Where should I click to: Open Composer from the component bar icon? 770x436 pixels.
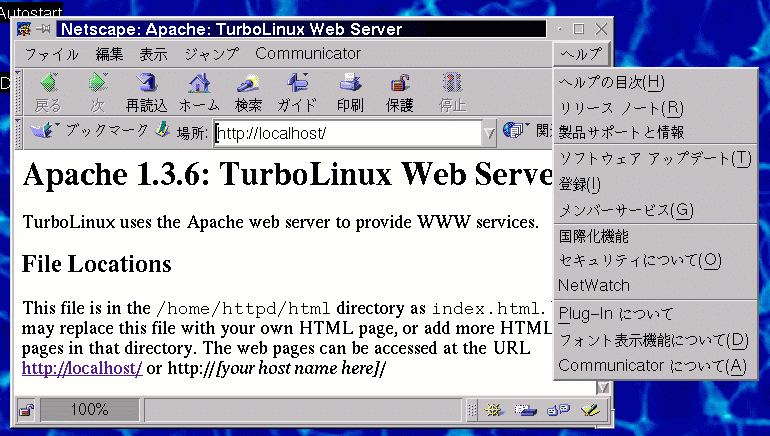coord(590,409)
